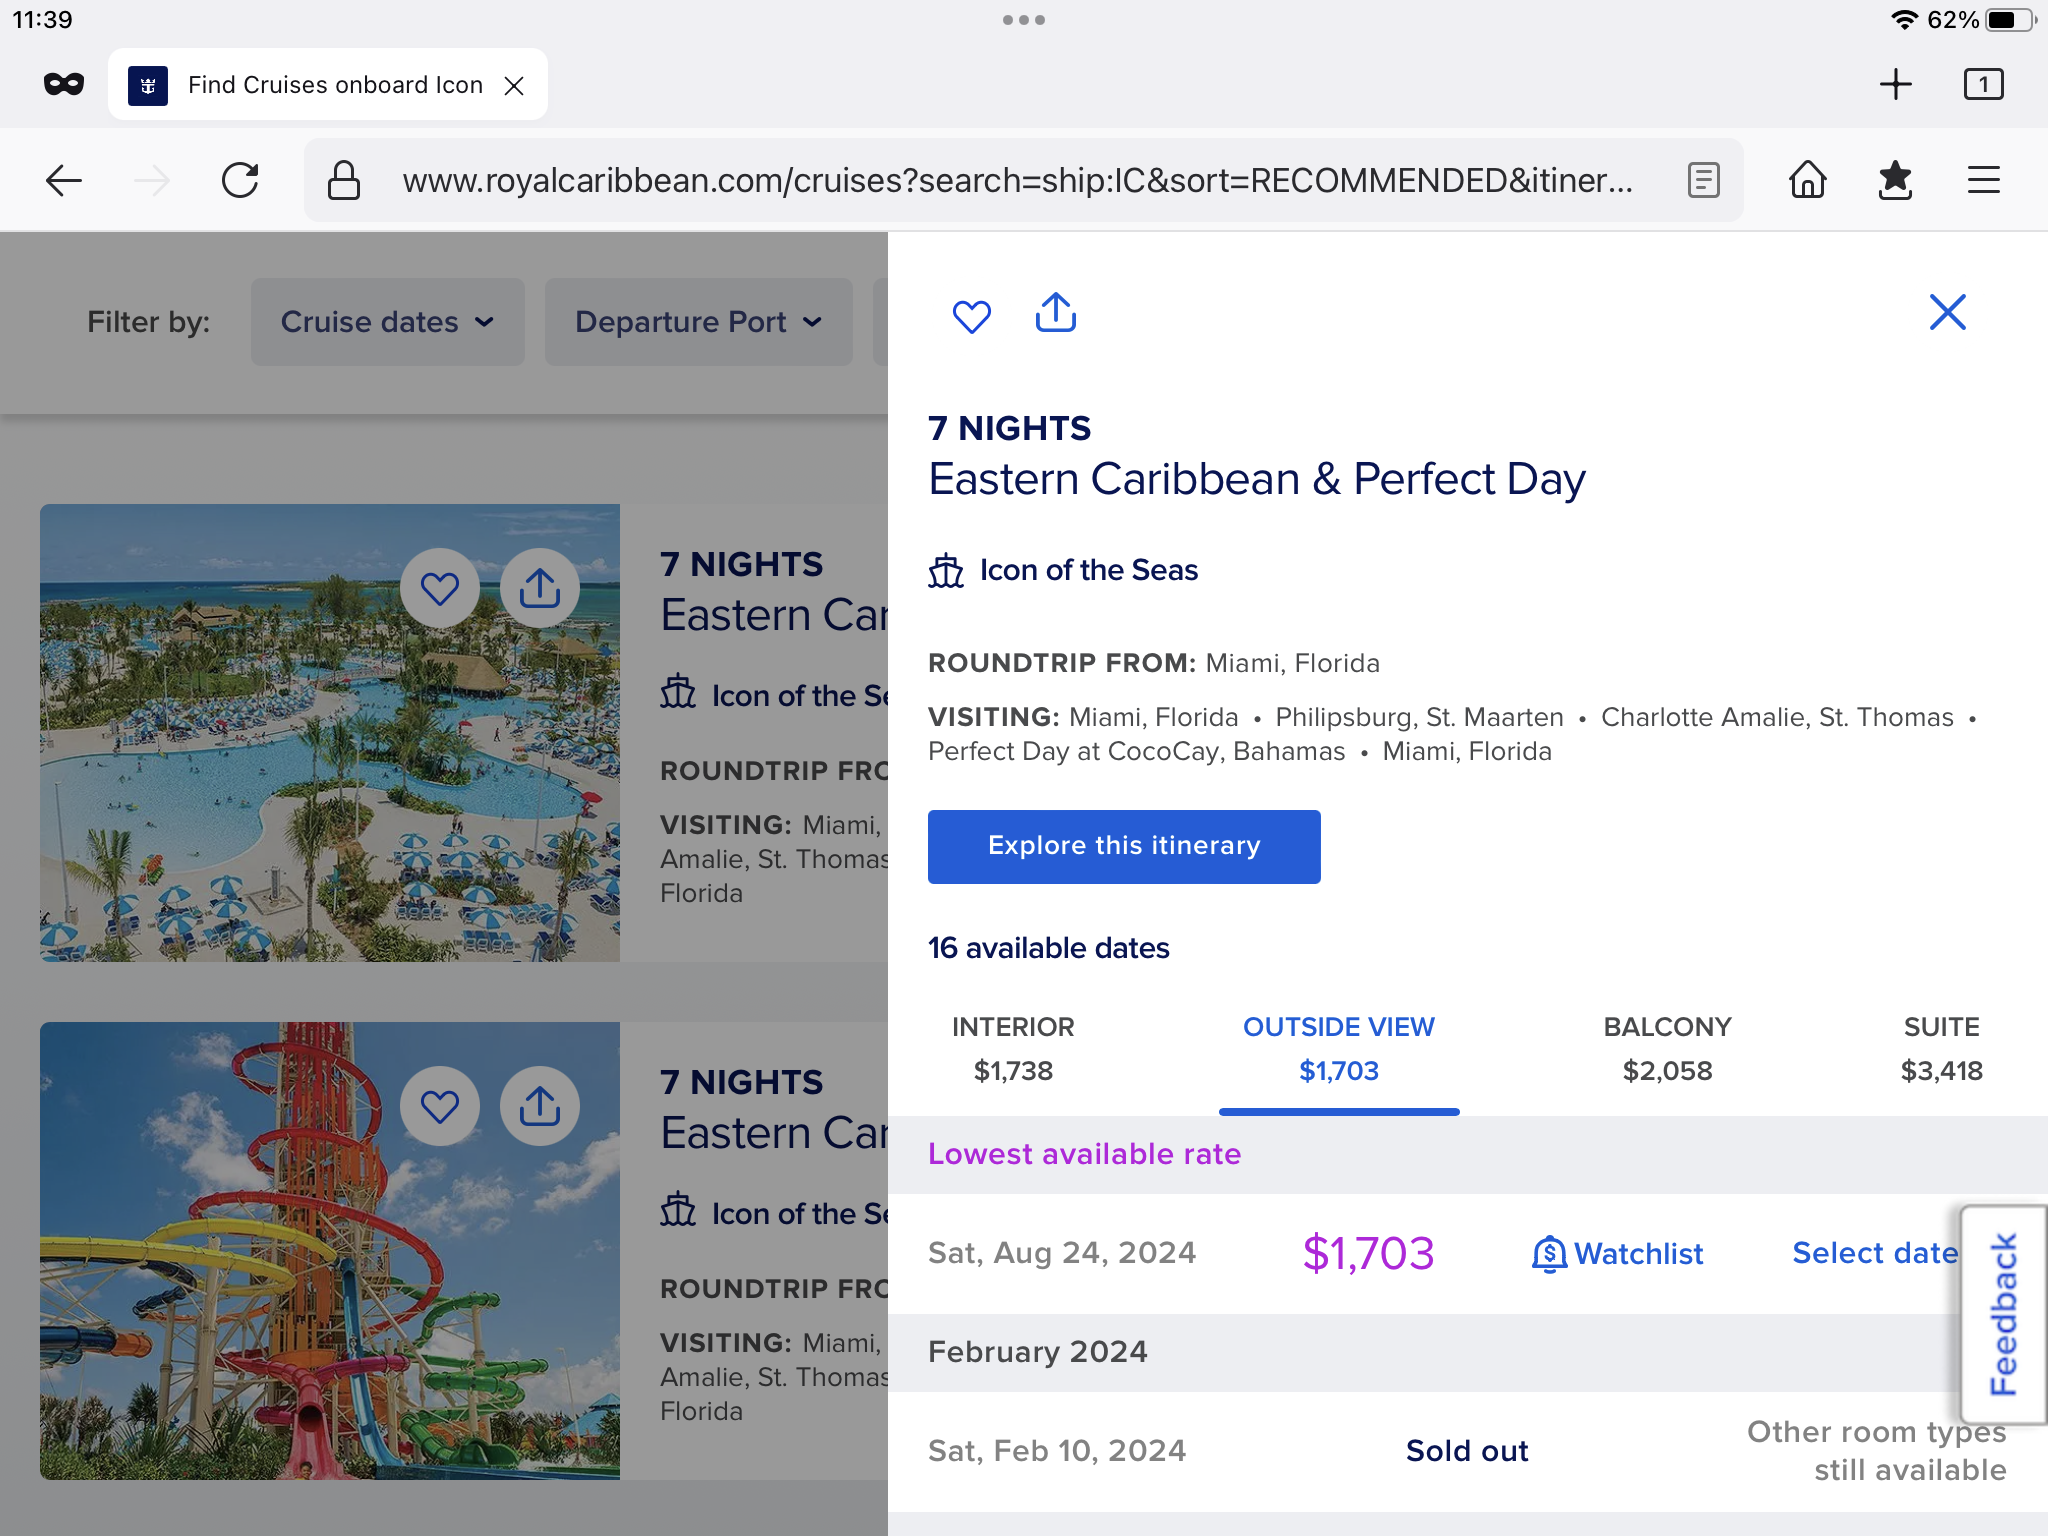
Task: Close the Find Cruises onboard Icon tab
Action: pyautogui.click(x=514, y=85)
